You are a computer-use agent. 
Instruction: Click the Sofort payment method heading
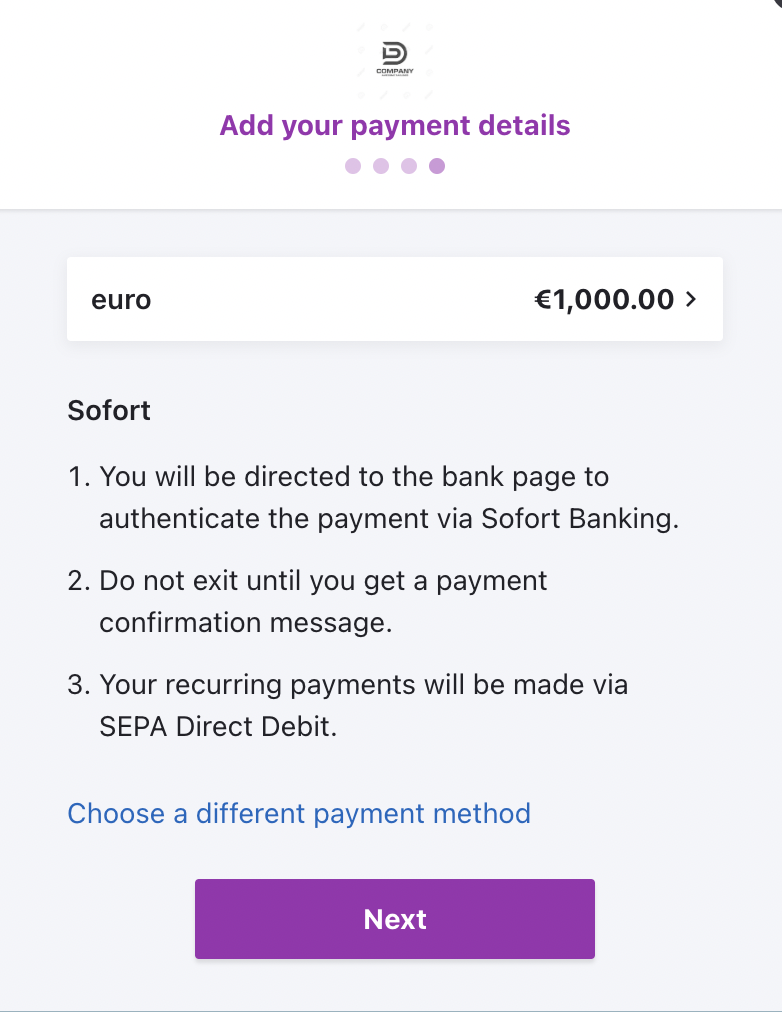[109, 410]
